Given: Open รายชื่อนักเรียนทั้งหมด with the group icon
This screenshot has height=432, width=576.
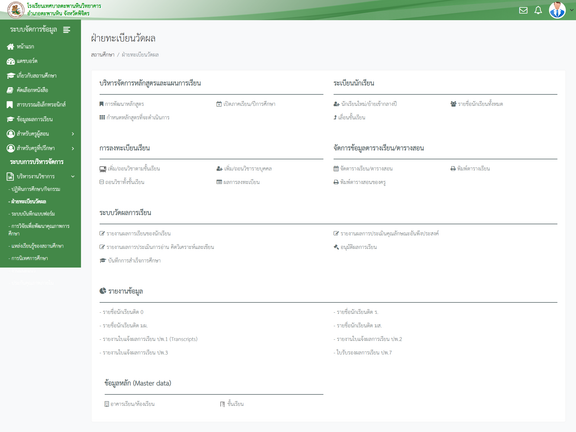Looking at the screenshot, I should tap(476, 104).
